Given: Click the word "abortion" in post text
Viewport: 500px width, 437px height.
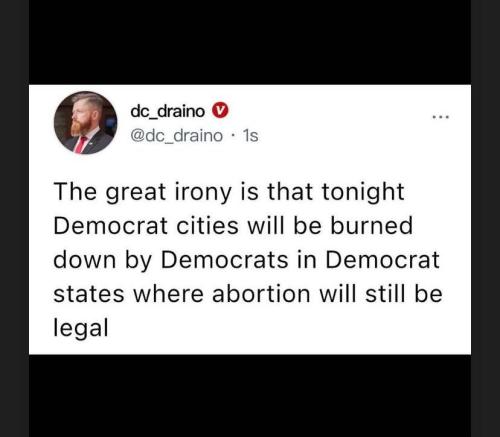Looking at the screenshot, I should (x=261, y=294).
